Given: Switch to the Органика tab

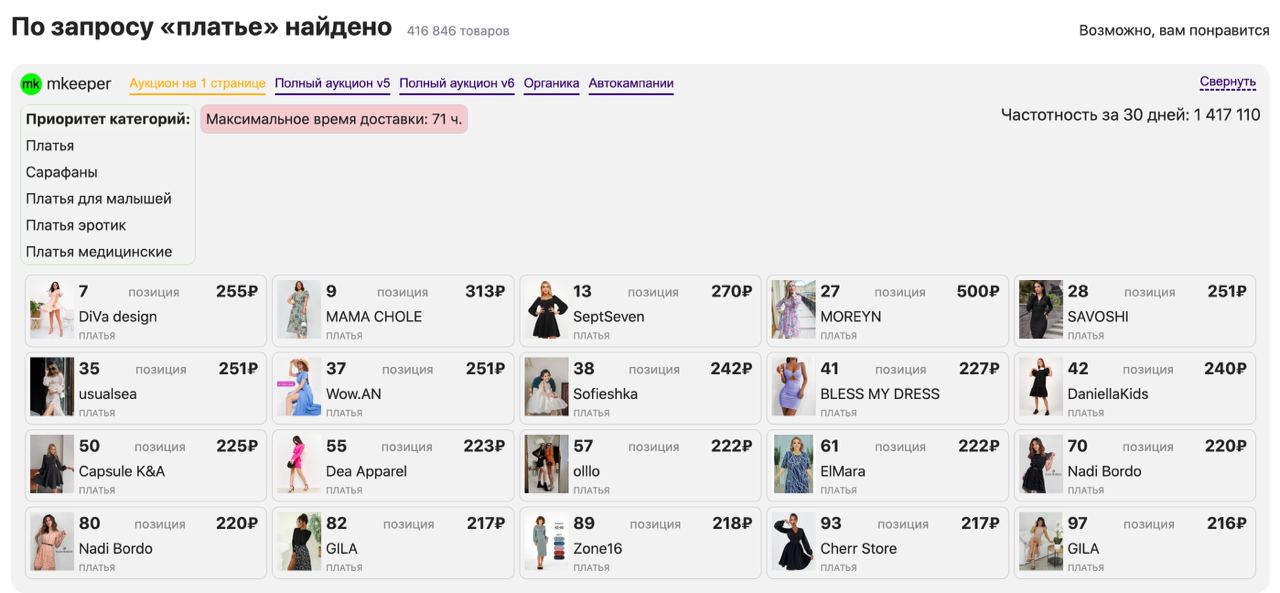Looking at the screenshot, I should 551,84.
